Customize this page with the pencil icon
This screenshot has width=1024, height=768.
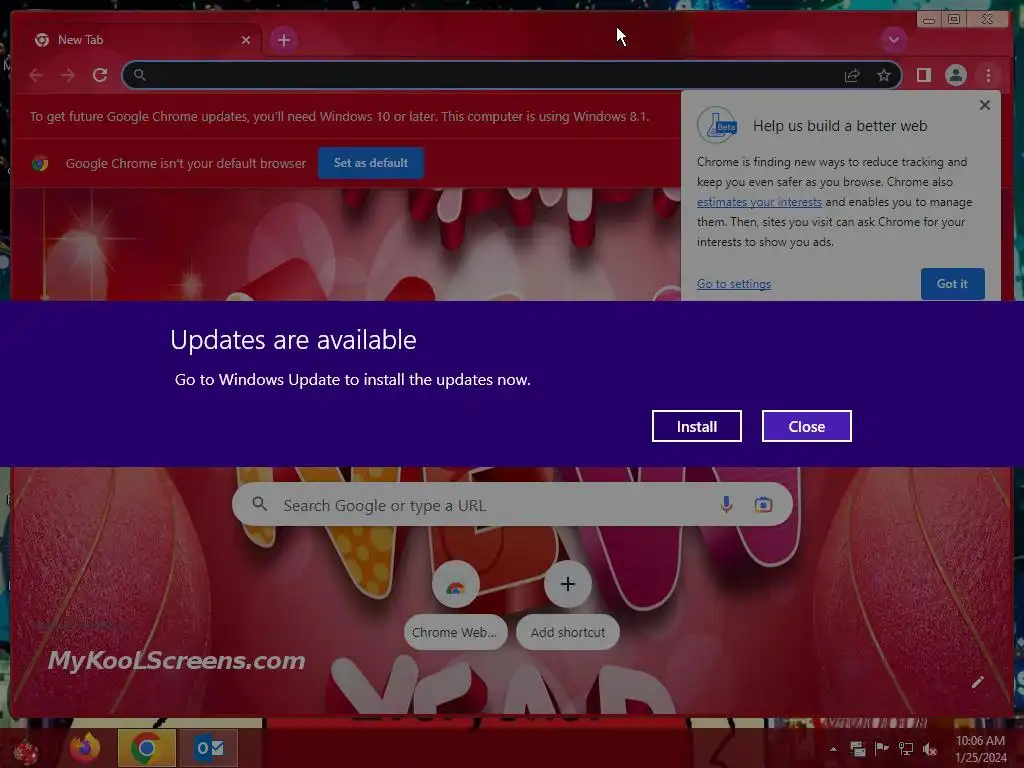click(977, 683)
